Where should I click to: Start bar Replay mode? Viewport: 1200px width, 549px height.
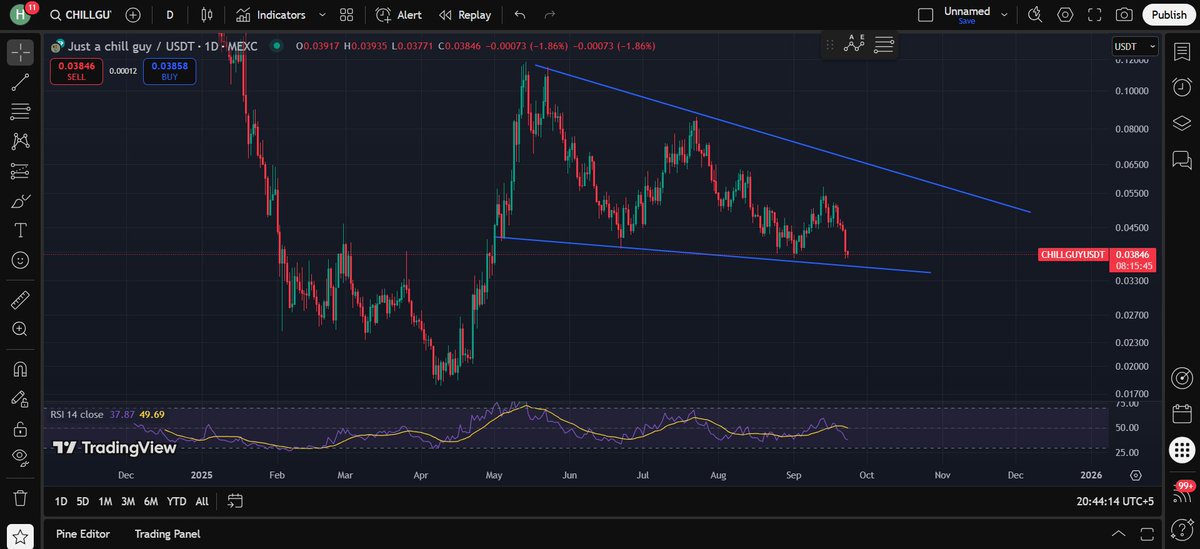click(465, 15)
